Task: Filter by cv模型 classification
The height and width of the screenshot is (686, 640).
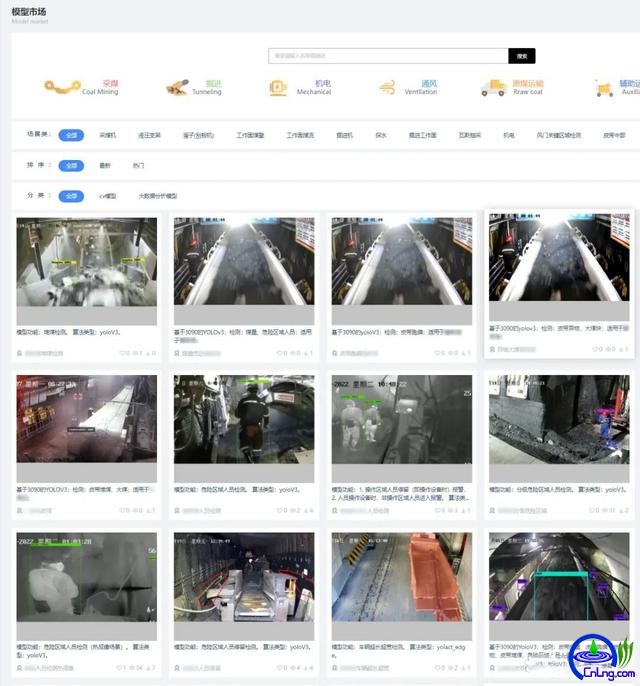Action: [108, 196]
